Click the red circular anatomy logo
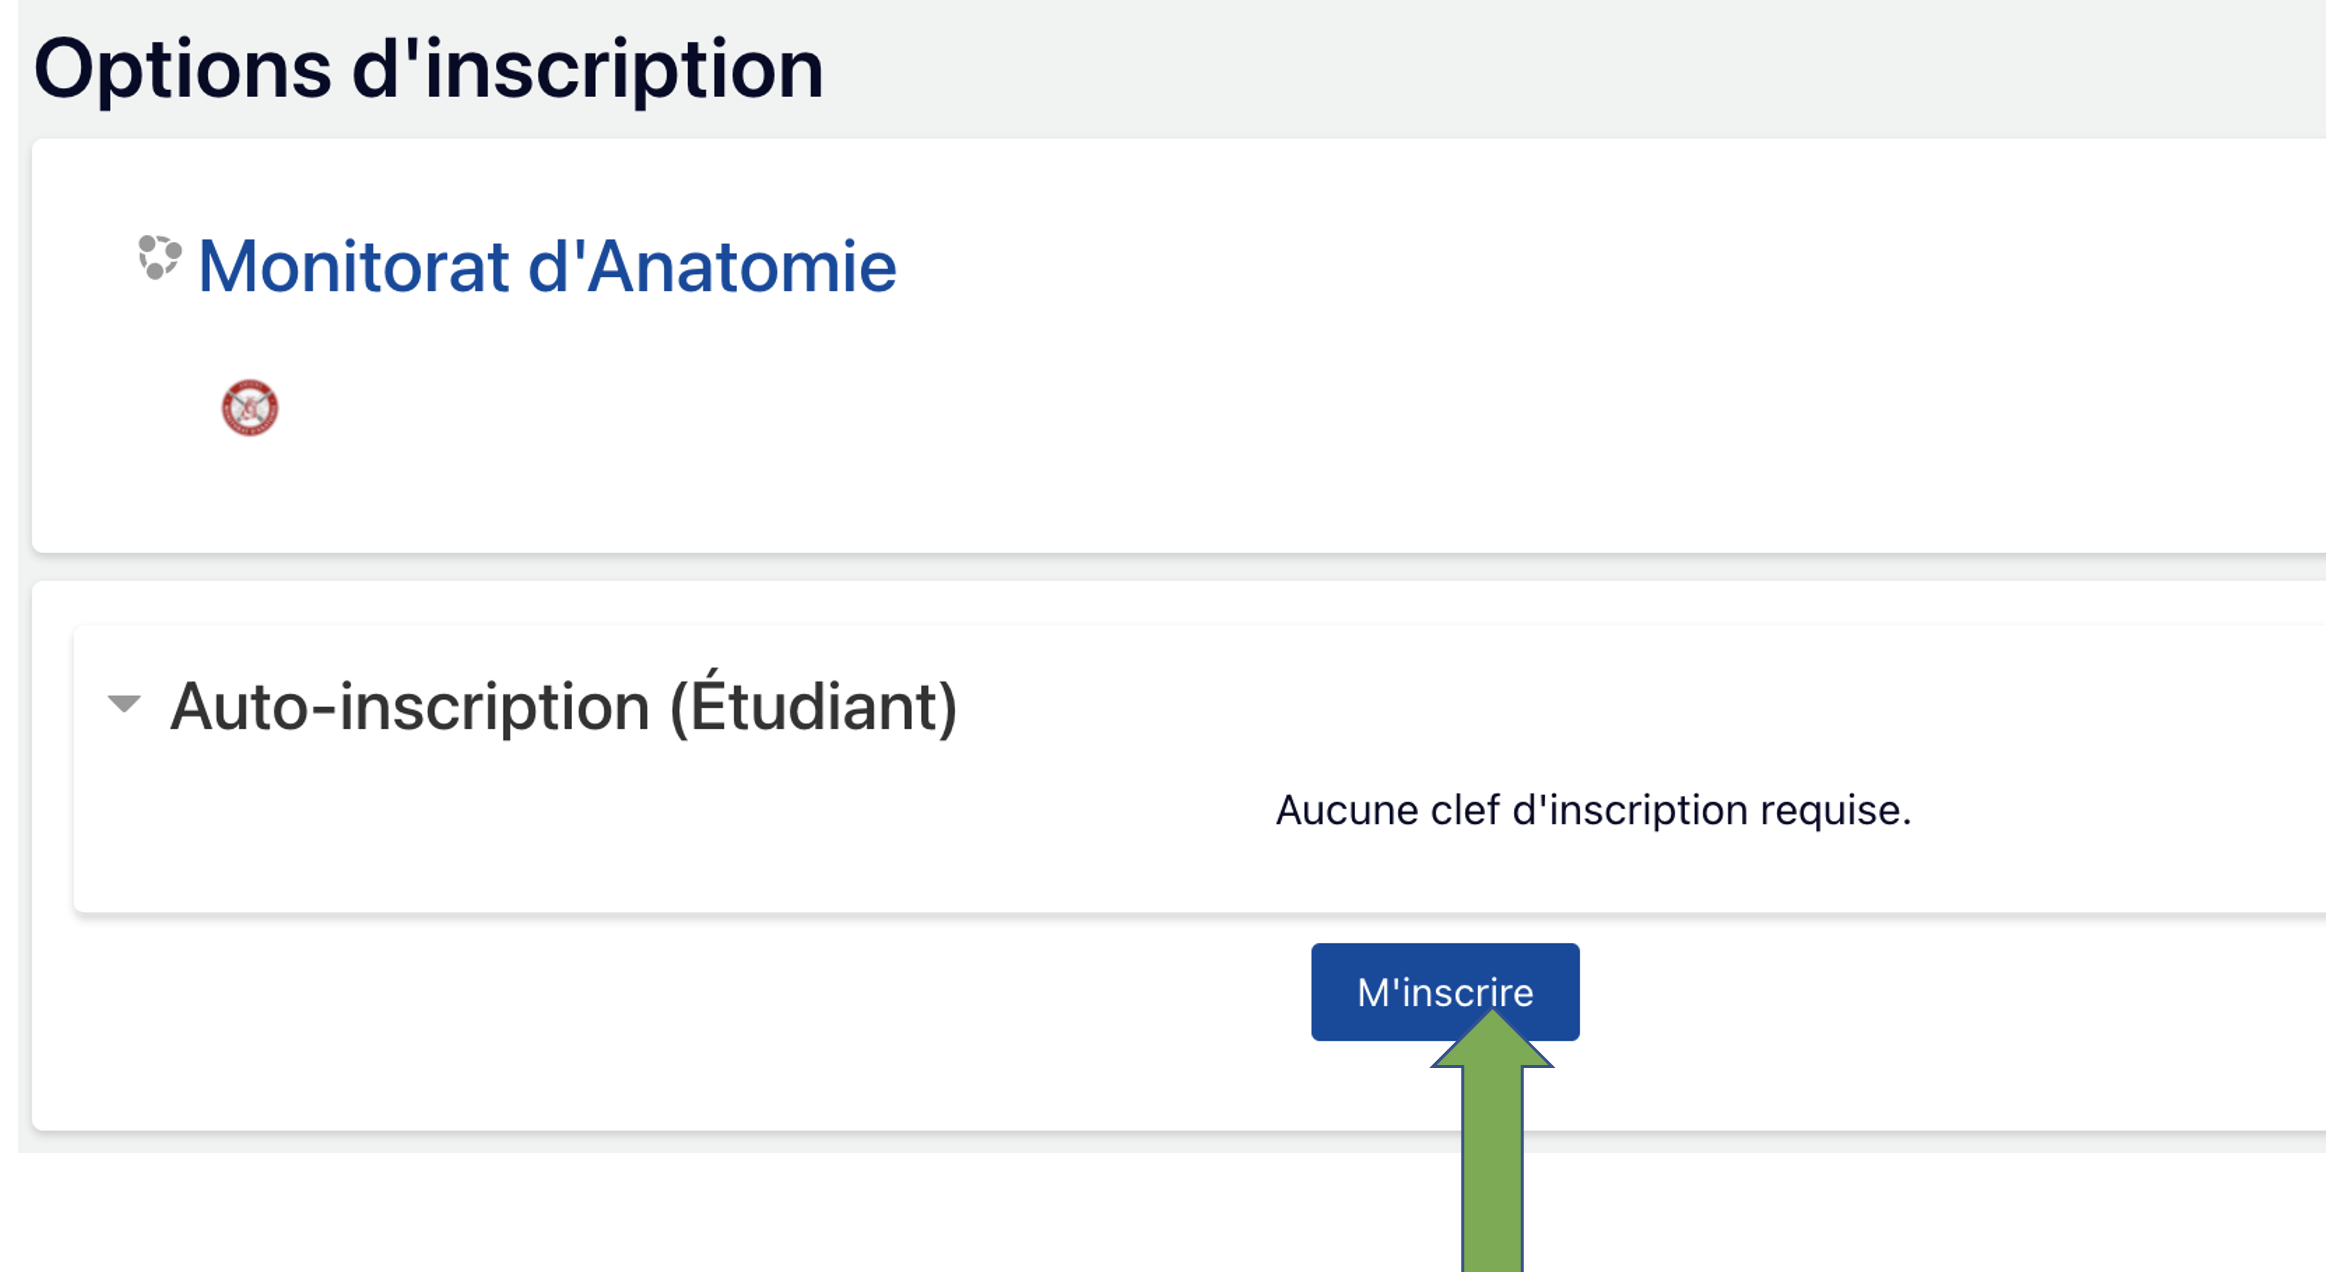 click(x=249, y=408)
